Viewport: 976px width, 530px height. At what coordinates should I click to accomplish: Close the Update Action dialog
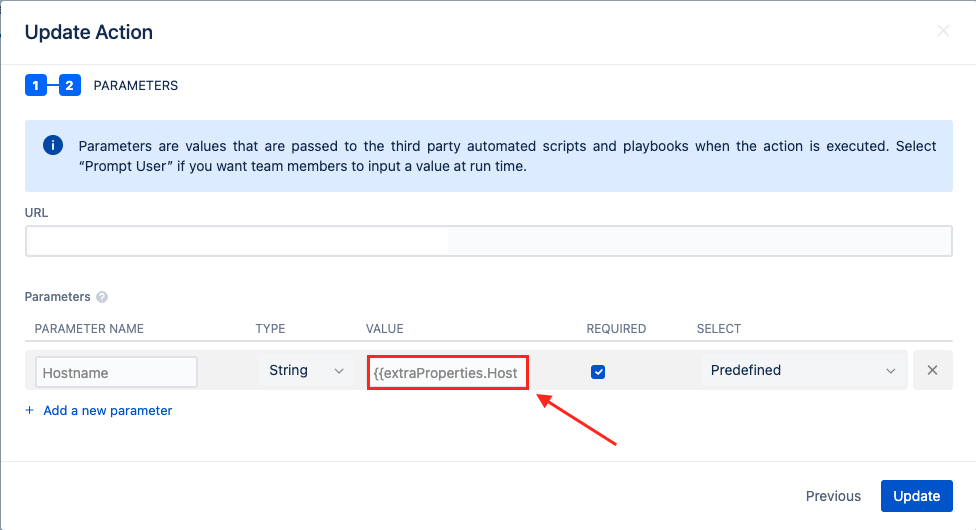pyautogui.click(x=943, y=31)
